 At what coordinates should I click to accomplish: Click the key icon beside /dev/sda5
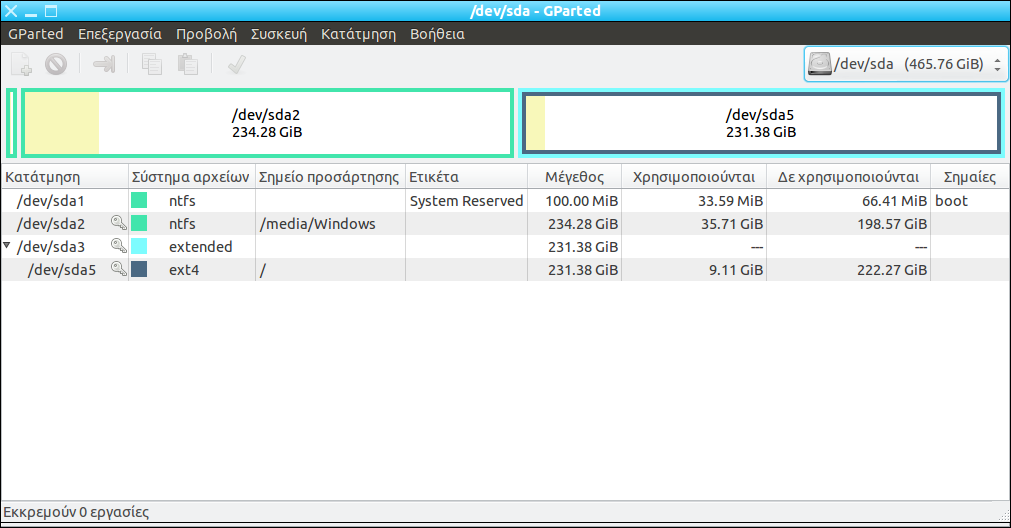click(119, 269)
